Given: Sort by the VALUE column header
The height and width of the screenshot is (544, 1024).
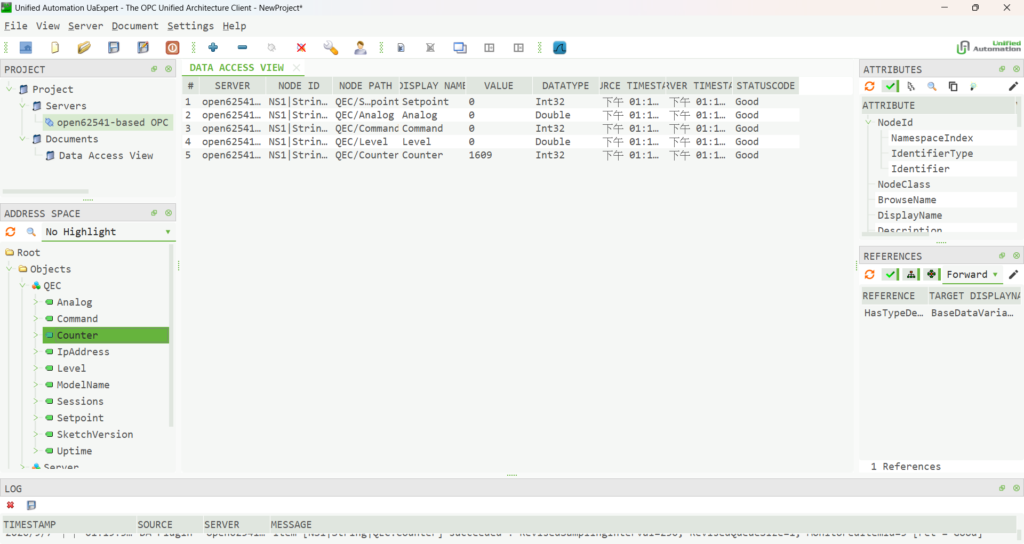Looking at the screenshot, I should [x=498, y=86].
